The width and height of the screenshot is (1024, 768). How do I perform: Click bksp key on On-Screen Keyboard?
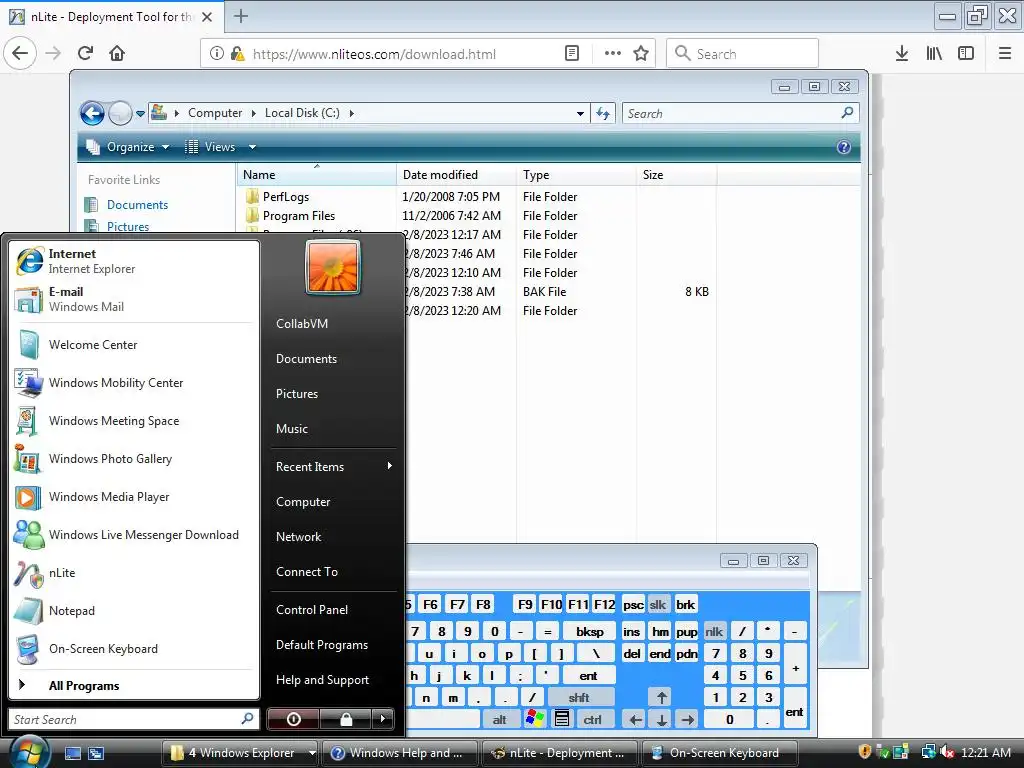pyautogui.click(x=590, y=632)
